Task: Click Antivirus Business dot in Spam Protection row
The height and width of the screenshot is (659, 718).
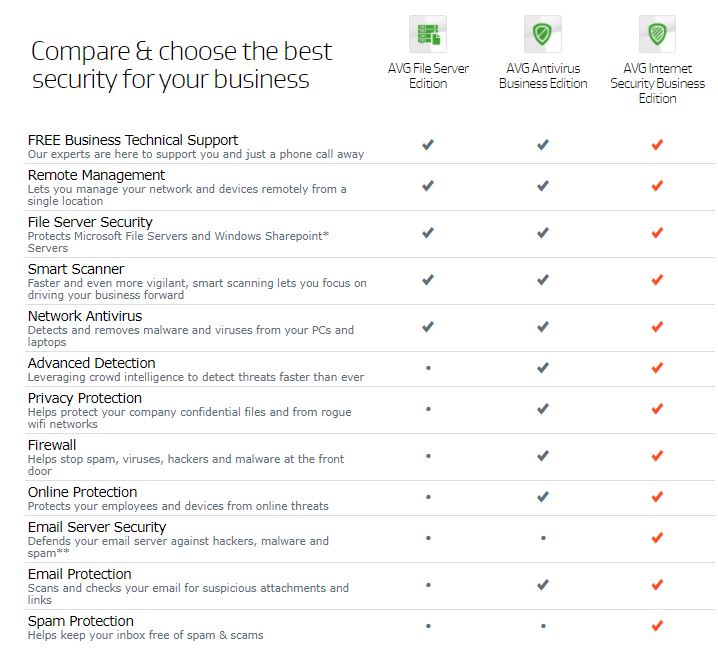Action: (x=543, y=626)
